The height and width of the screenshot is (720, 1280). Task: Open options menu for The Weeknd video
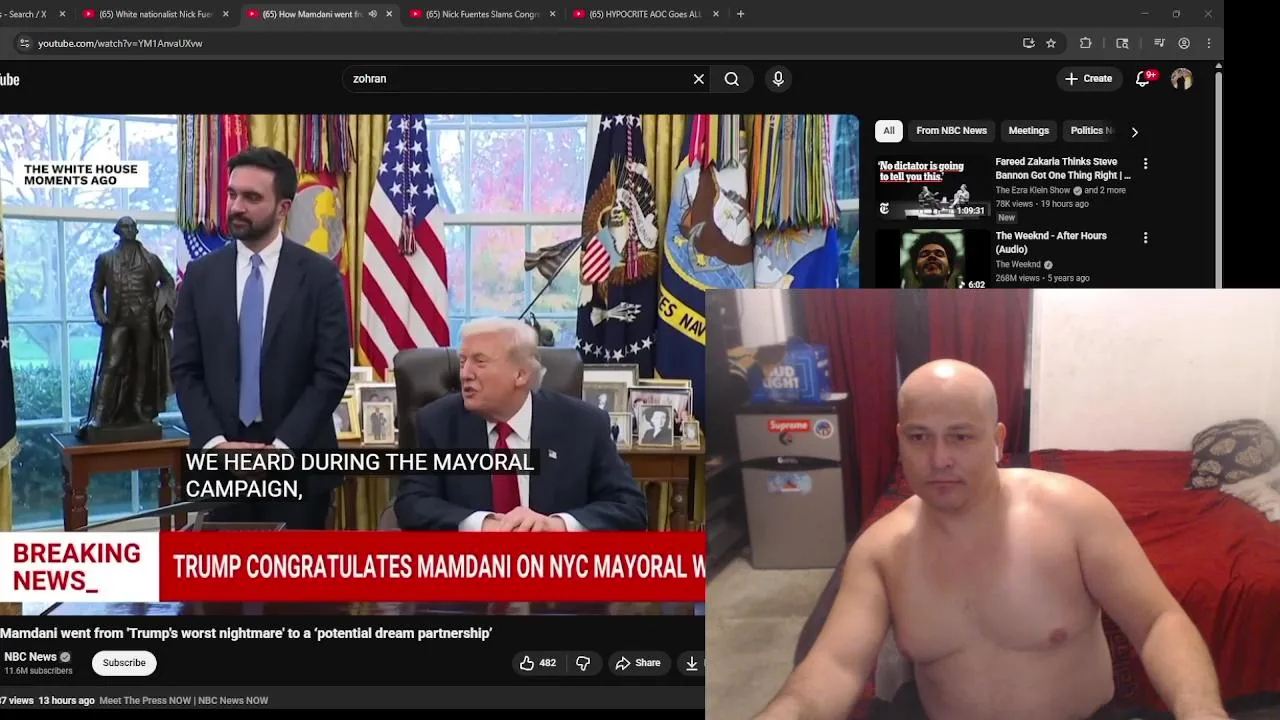coord(1145,238)
